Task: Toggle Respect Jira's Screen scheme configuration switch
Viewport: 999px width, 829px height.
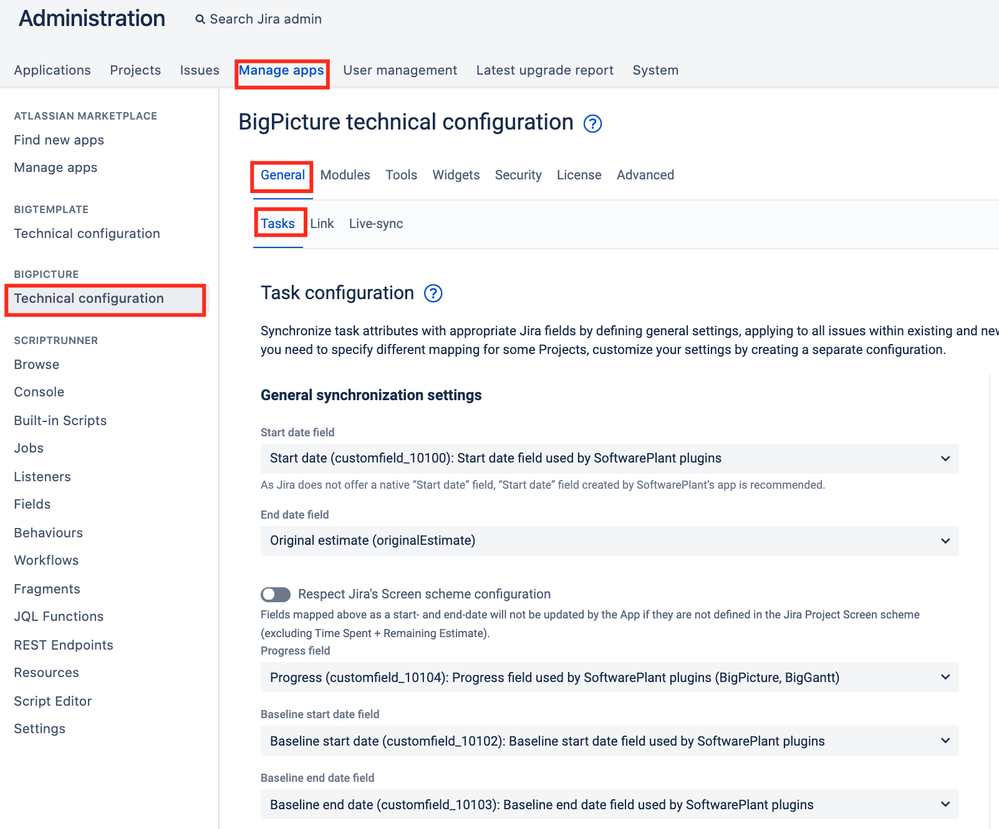Action: [275, 595]
